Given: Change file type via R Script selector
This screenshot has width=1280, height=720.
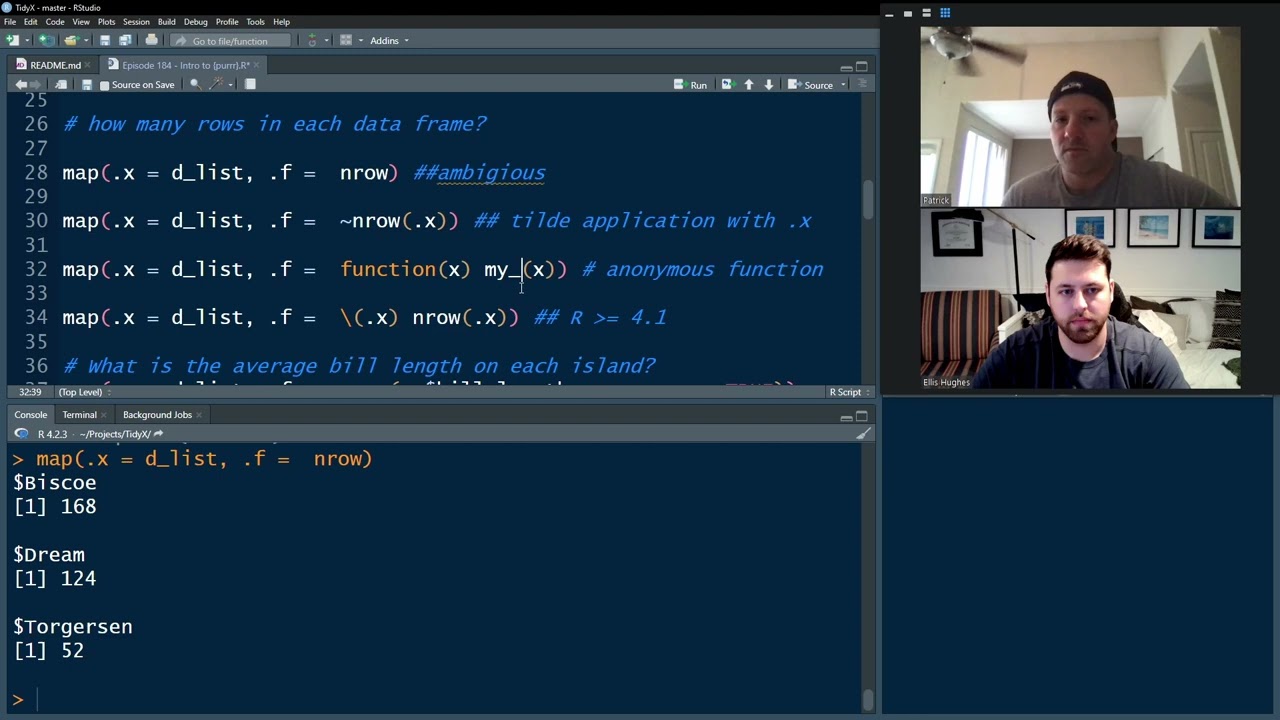Looking at the screenshot, I should [850, 392].
